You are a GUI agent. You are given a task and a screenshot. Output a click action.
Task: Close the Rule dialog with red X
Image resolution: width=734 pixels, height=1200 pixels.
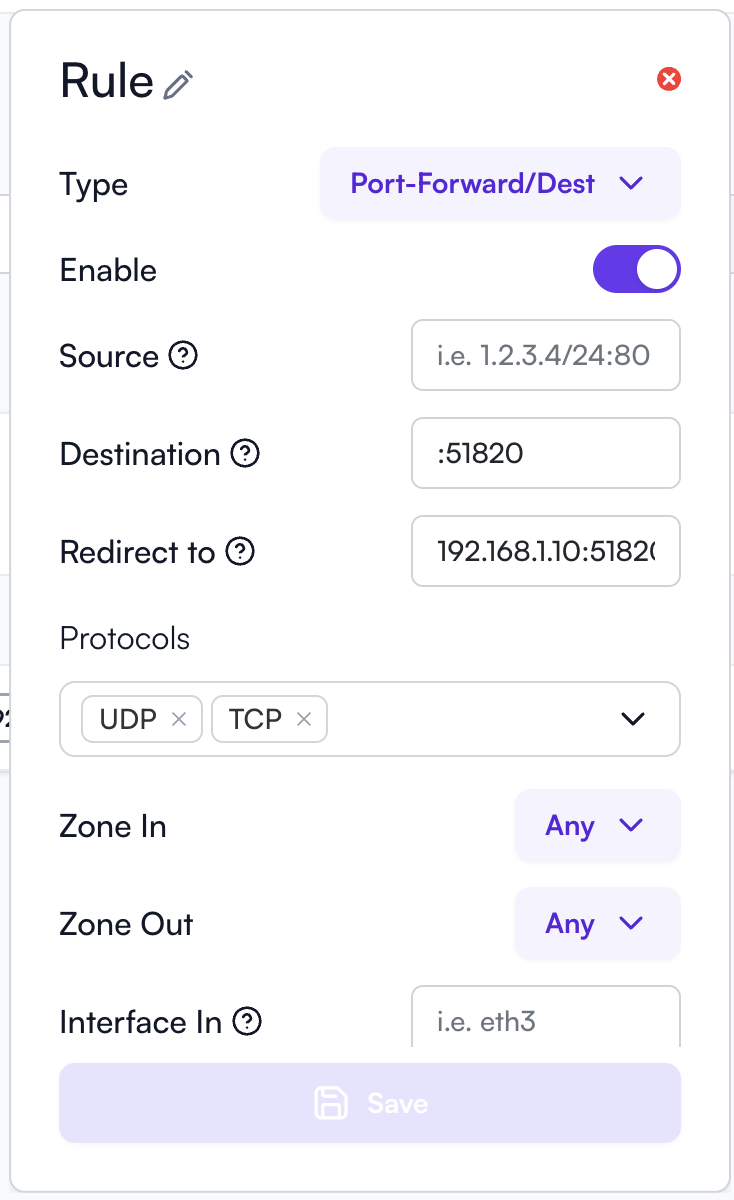click(669, 79)
